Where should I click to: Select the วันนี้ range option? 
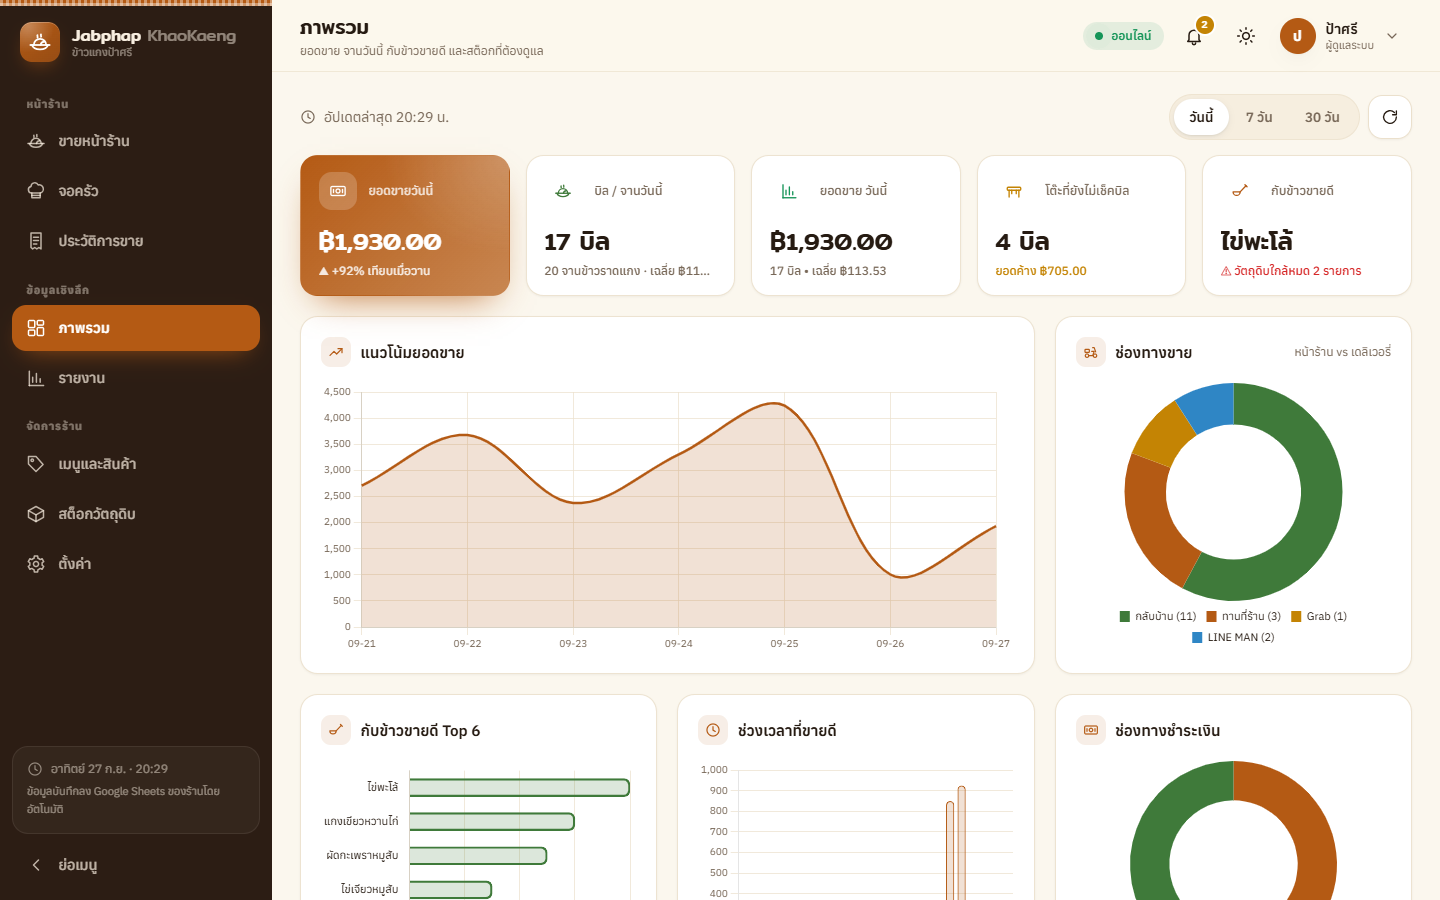[1201, 117]
